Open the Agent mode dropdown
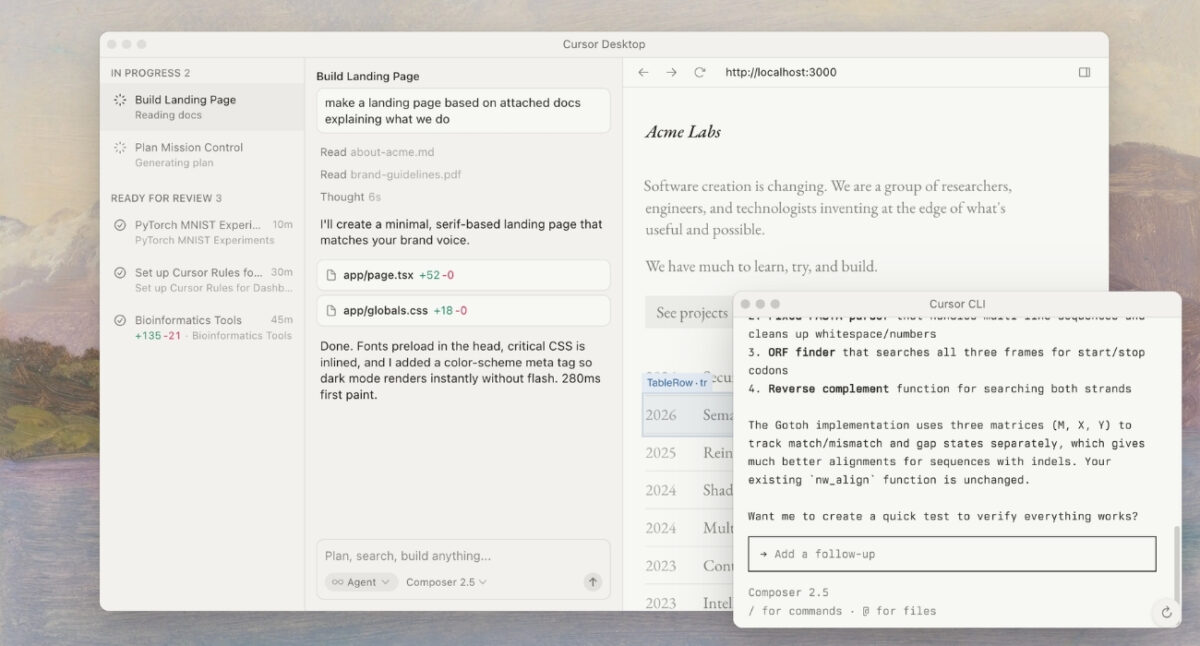 (x=361, y=582)
